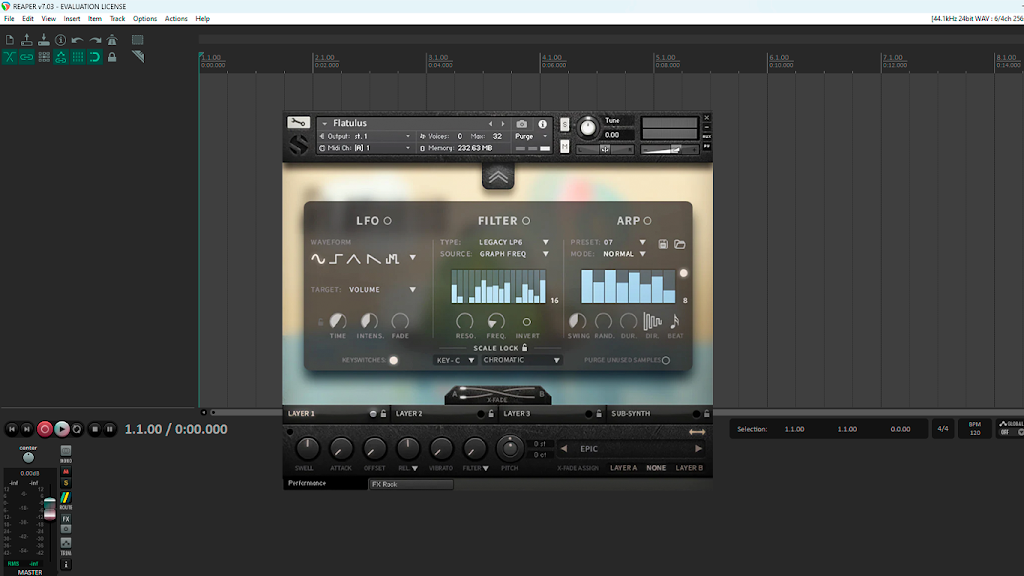Open LFO waveform dropdown arrow
1024x576 pixels.
coord(413,258)
